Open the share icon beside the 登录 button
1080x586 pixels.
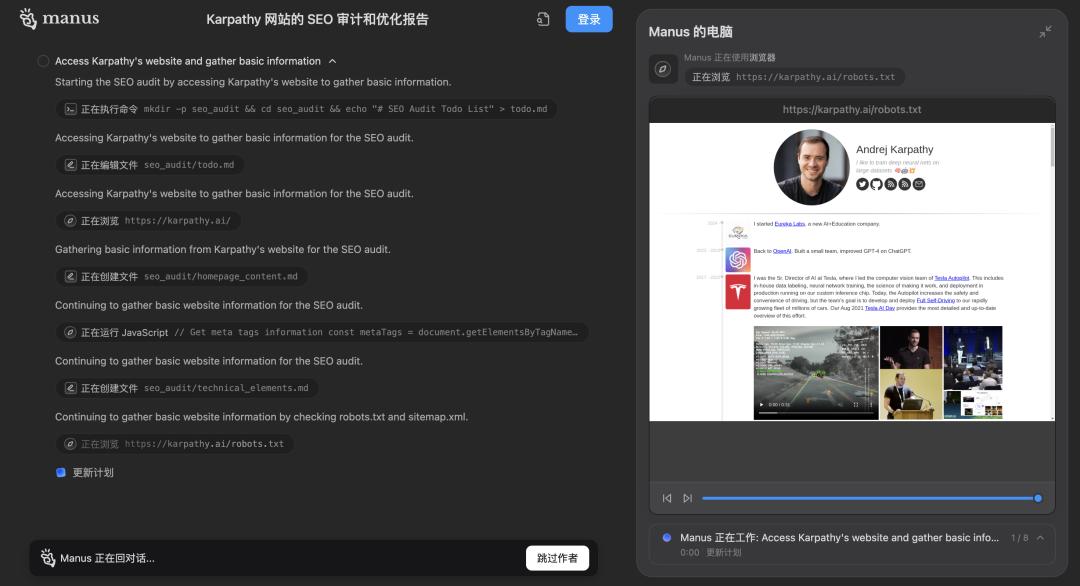543,18
